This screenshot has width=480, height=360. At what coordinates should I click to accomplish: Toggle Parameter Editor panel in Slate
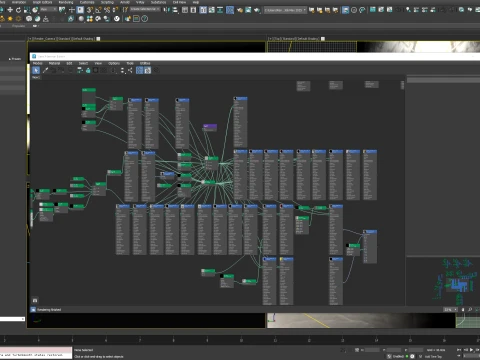coord(148,70)
